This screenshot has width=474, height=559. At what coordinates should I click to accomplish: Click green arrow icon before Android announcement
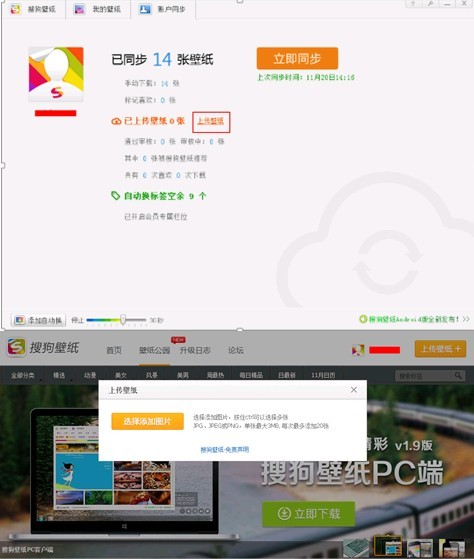(363, 319)
